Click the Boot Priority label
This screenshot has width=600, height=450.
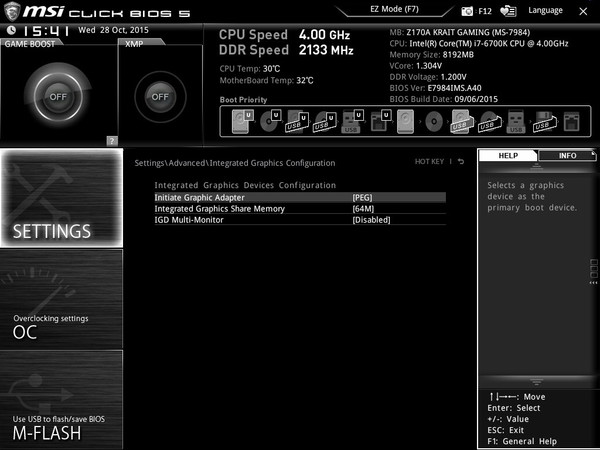click(243, 100)
